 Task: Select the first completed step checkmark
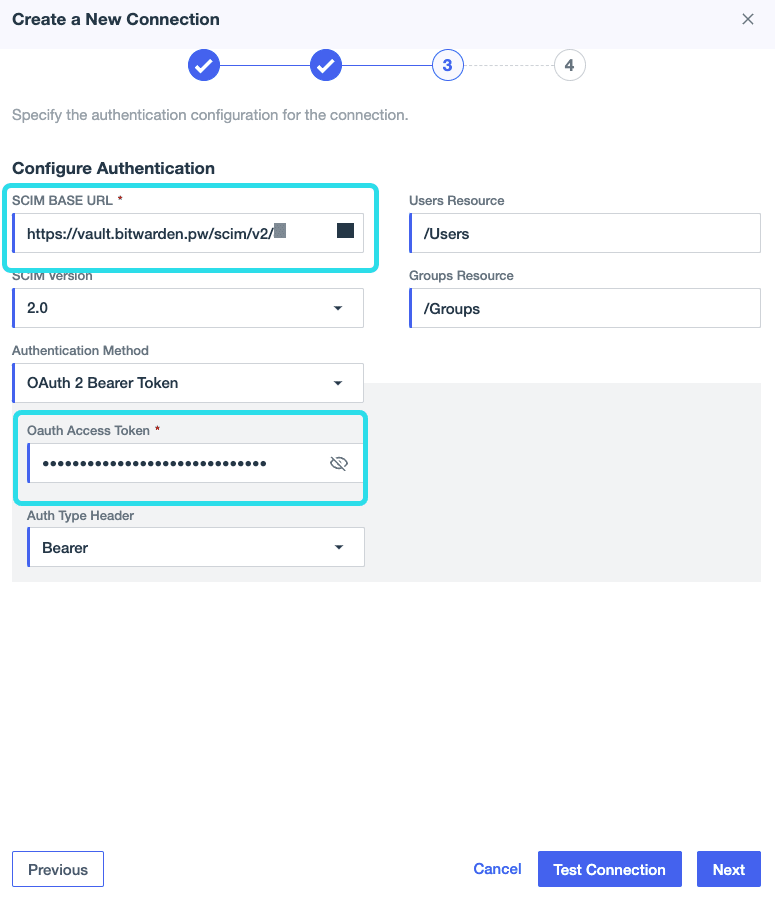pyautogui.click(x=204, y=65)
